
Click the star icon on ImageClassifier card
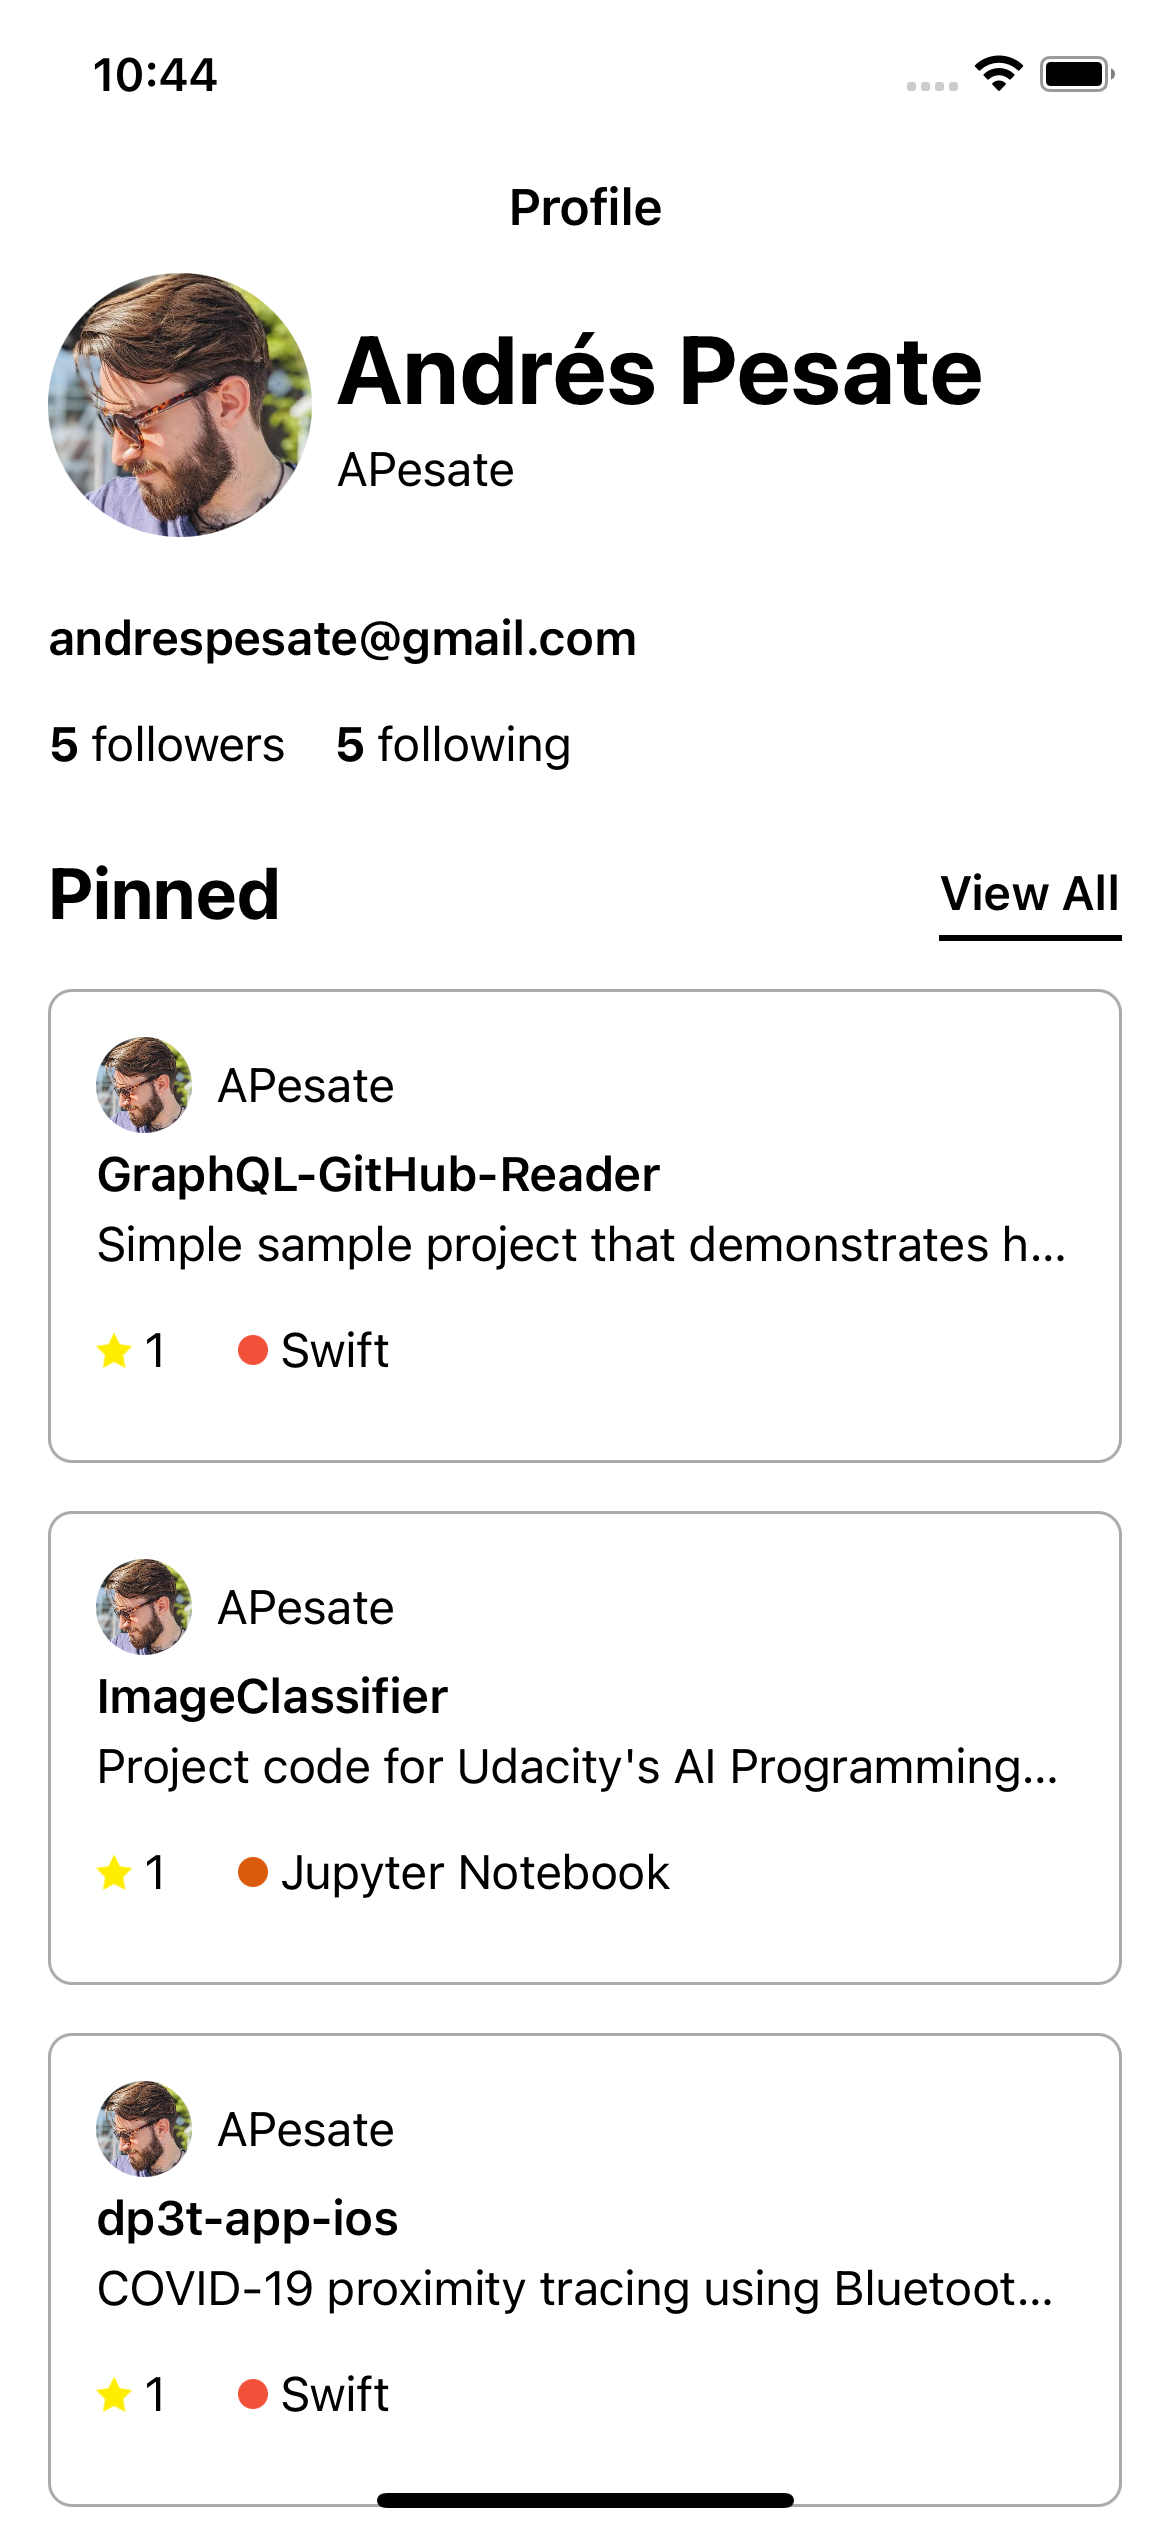pyautogui.click(x=115, y=1873)
